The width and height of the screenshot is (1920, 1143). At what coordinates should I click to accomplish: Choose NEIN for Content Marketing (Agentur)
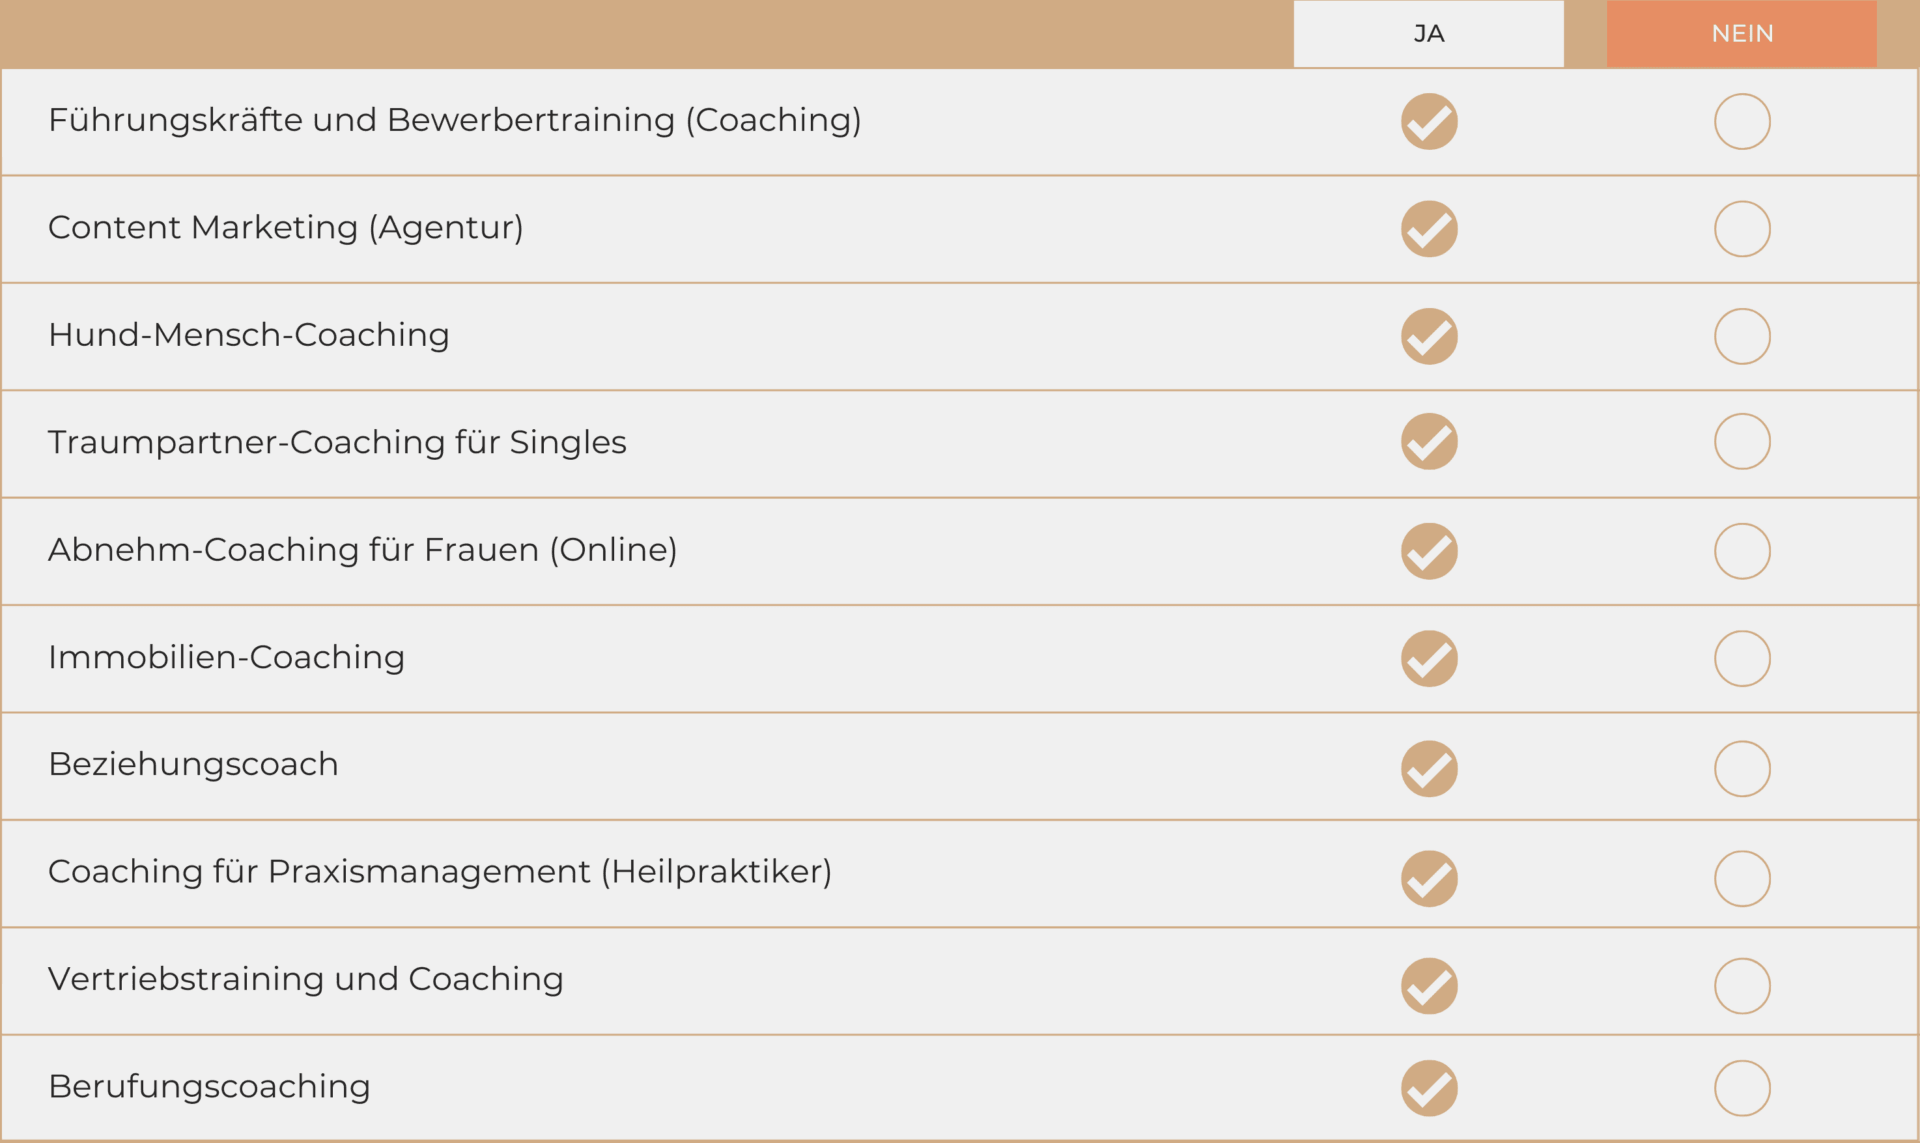(1742, 229)
